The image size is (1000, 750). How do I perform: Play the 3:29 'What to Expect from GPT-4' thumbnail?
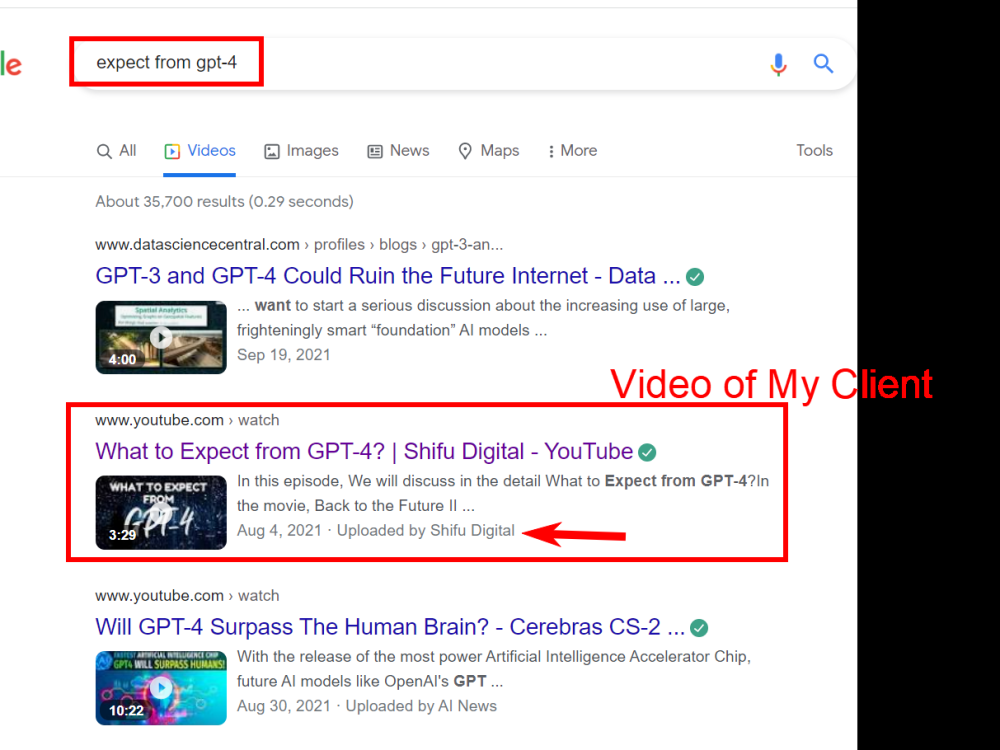(x=161, y=513)
